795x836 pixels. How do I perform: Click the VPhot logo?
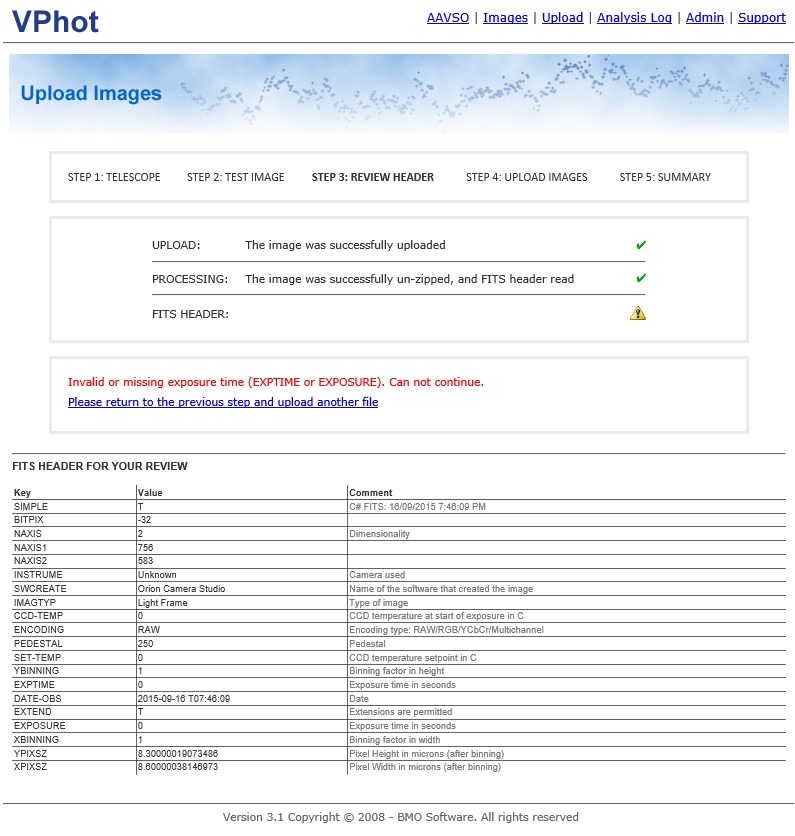click(56, 21)
